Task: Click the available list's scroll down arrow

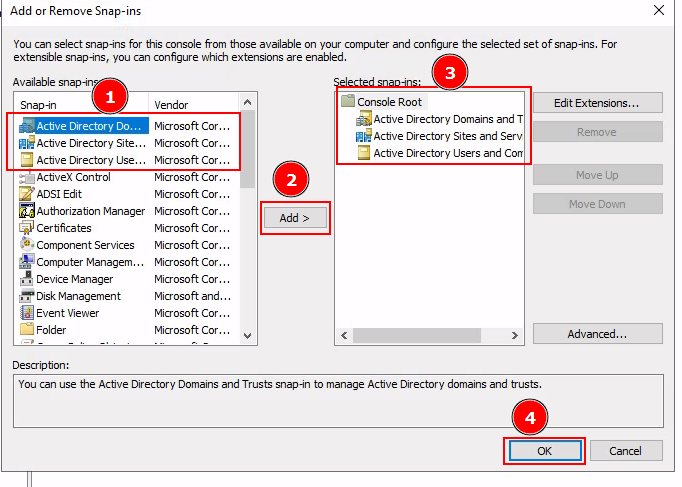Action: pyautogui.click(x=247, y=336)
